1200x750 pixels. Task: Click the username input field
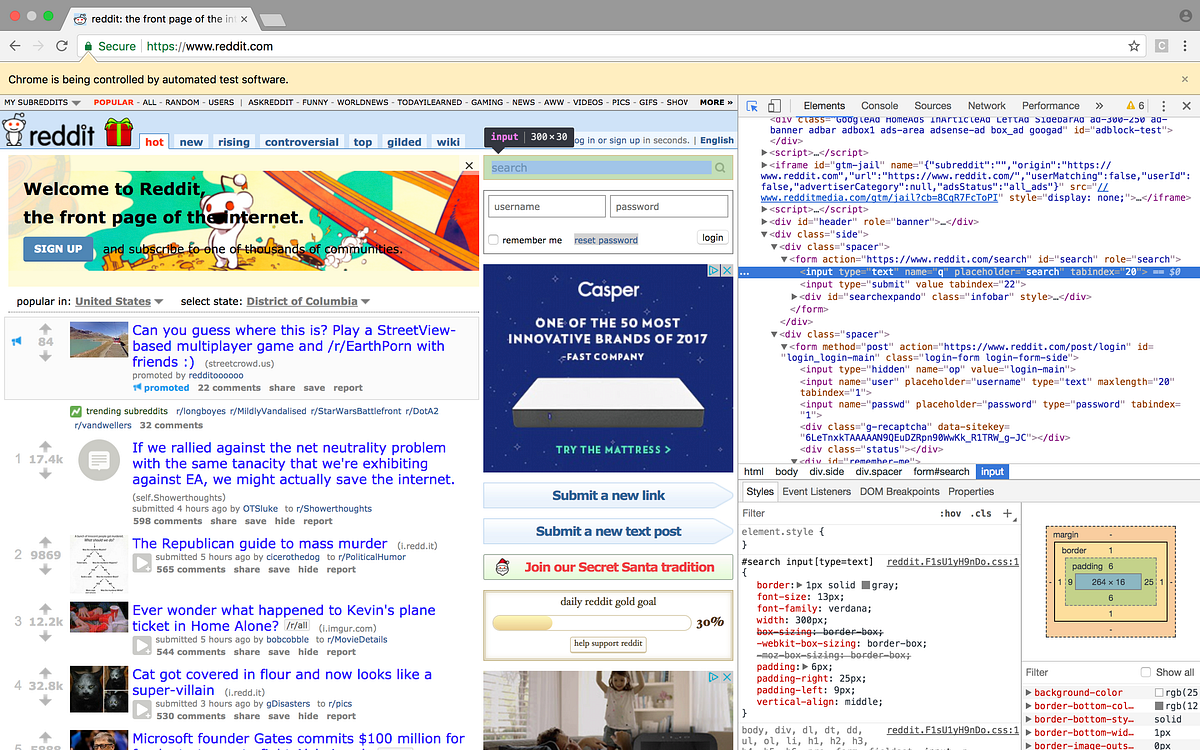[546, 205]
